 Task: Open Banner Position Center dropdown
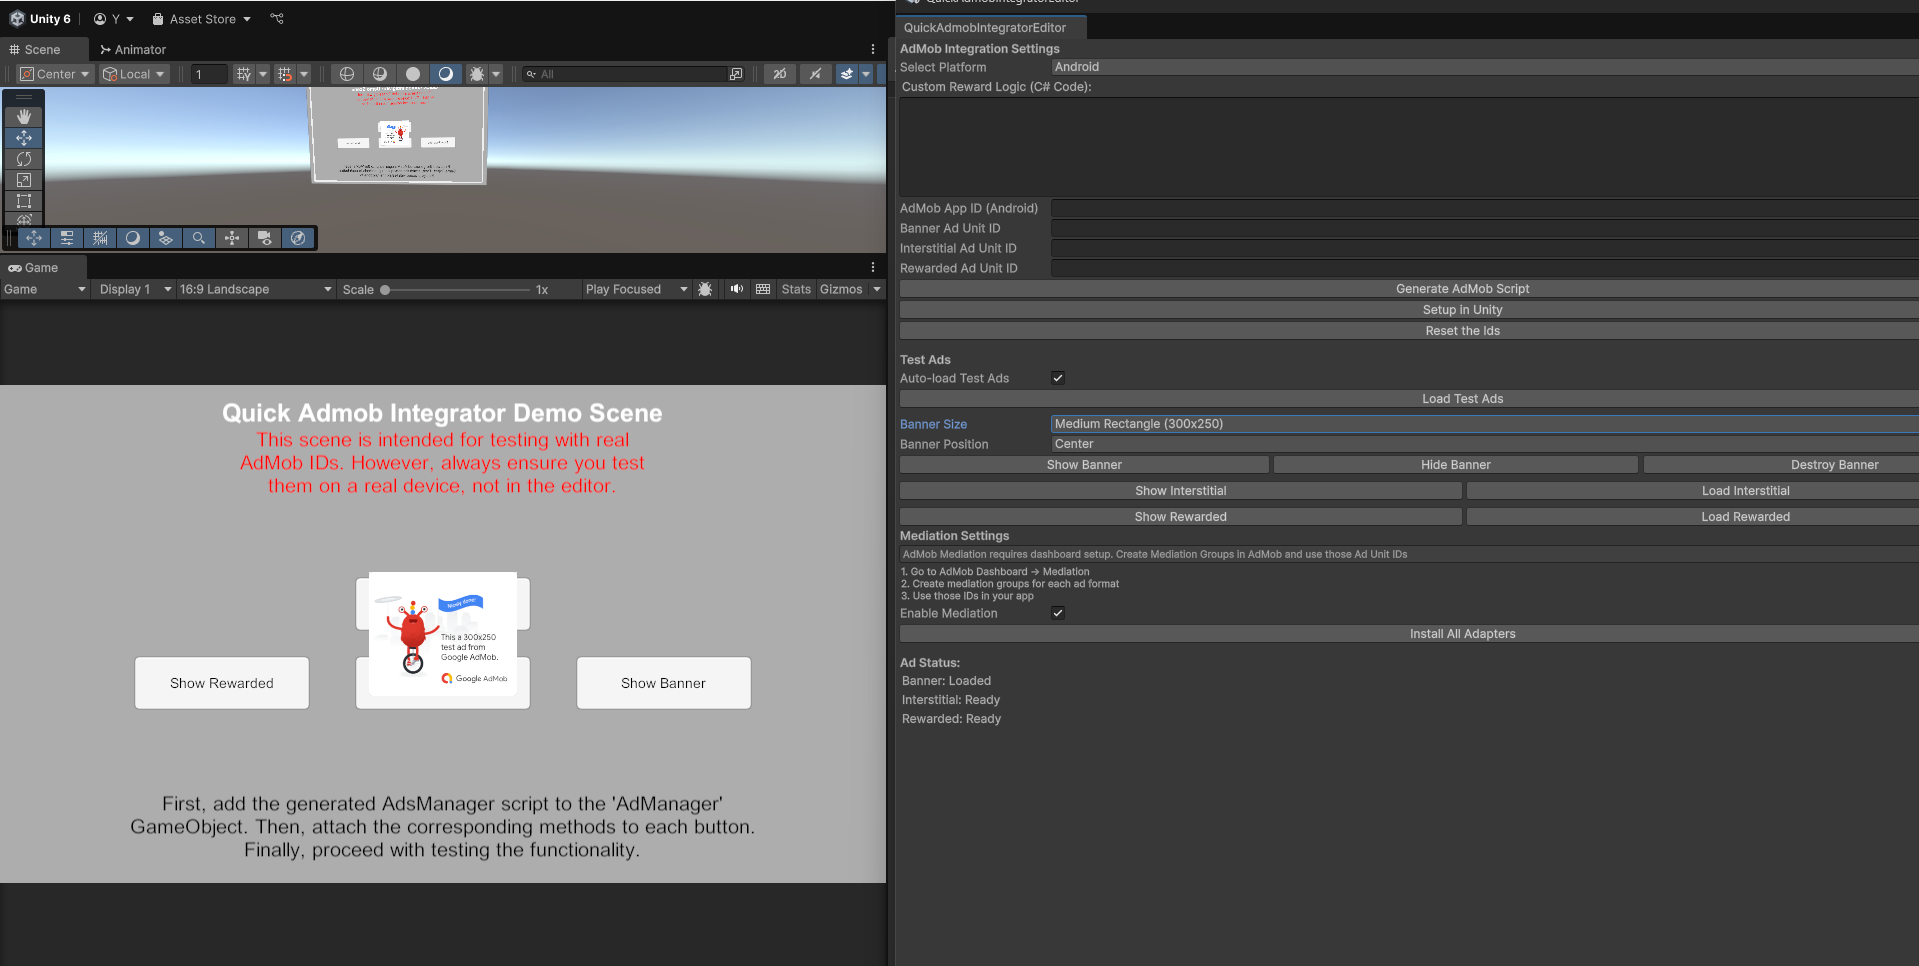(x=1484, y=444)
